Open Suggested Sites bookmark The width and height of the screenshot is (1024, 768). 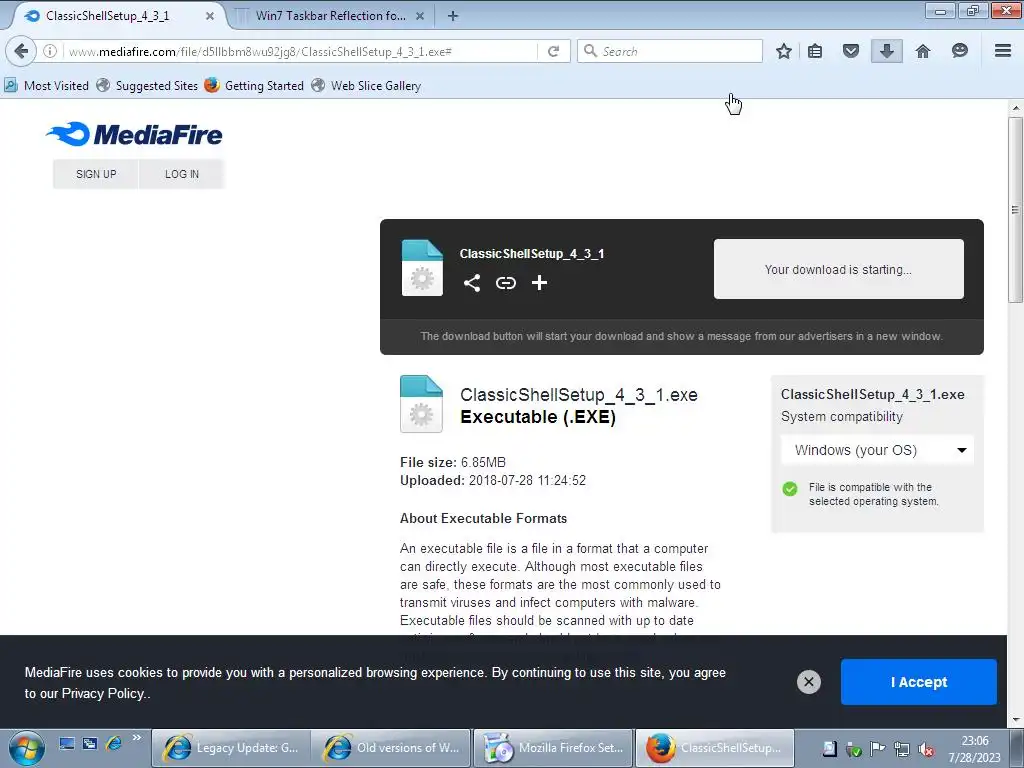pyautogui.click(x=148, y=86)
